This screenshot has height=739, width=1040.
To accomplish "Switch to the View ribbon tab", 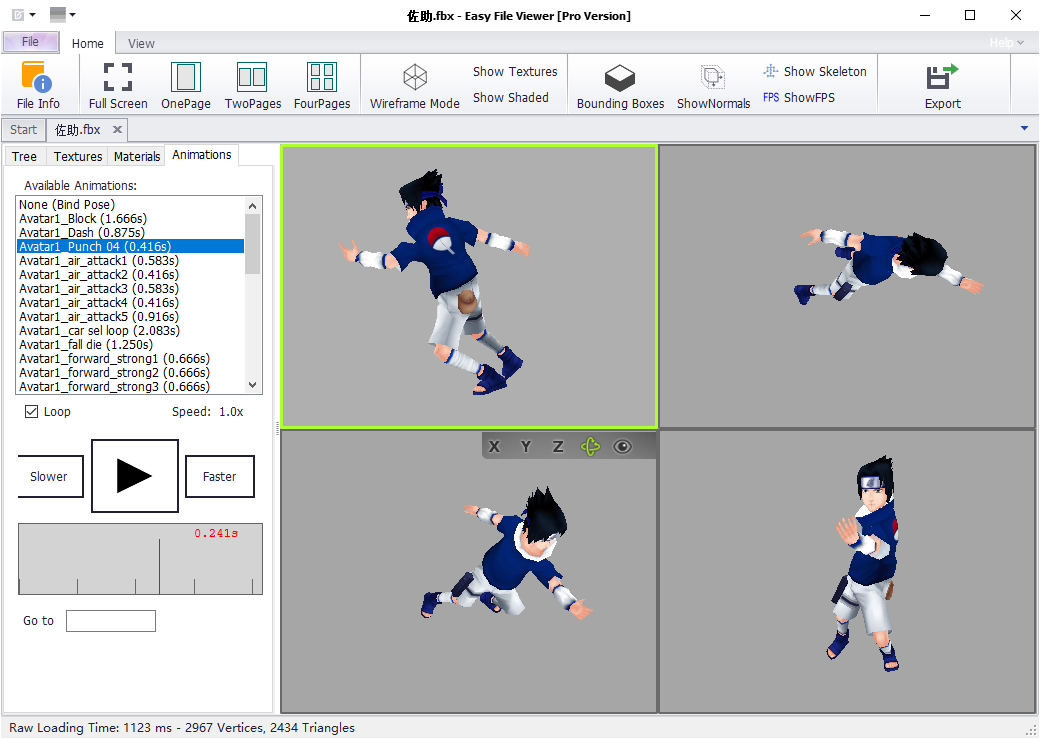I will [141, 43].
